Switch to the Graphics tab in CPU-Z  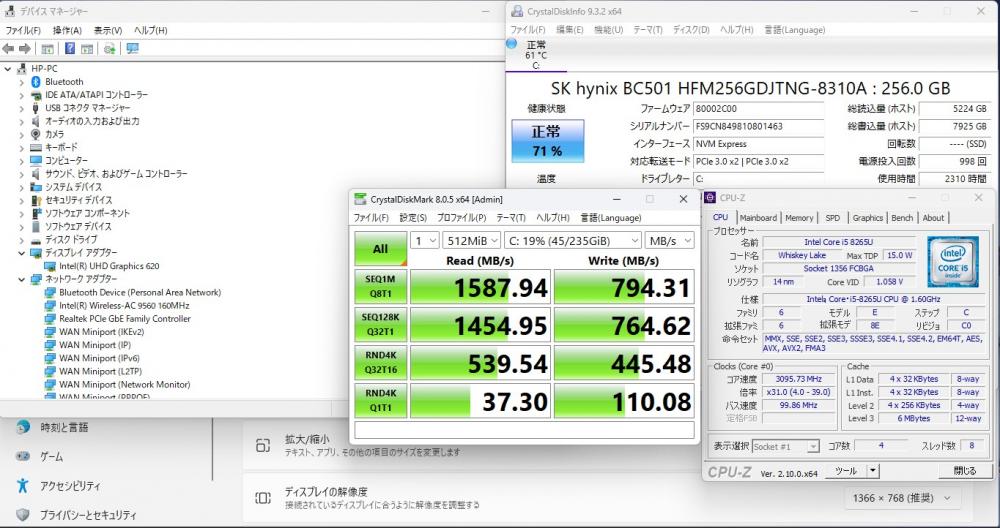coord(867,217)
